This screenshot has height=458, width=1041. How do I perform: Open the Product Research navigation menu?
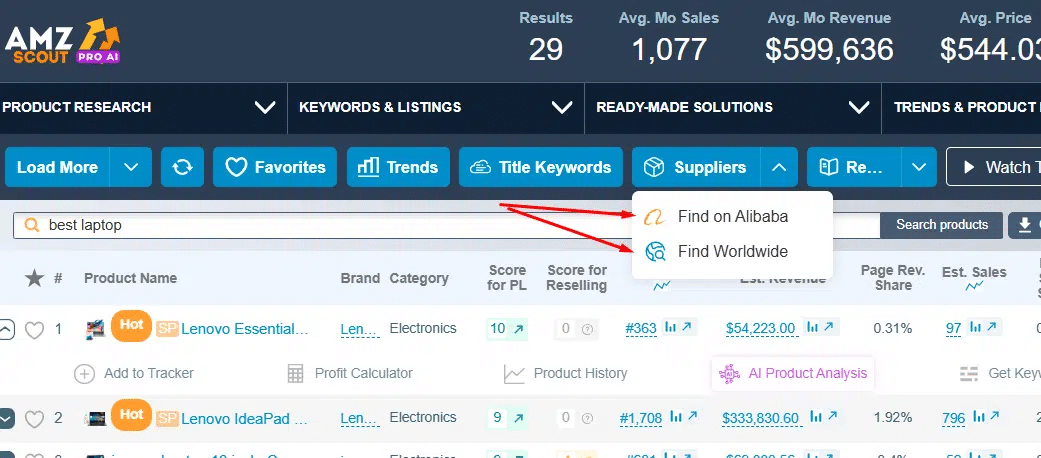coord(138,107)
